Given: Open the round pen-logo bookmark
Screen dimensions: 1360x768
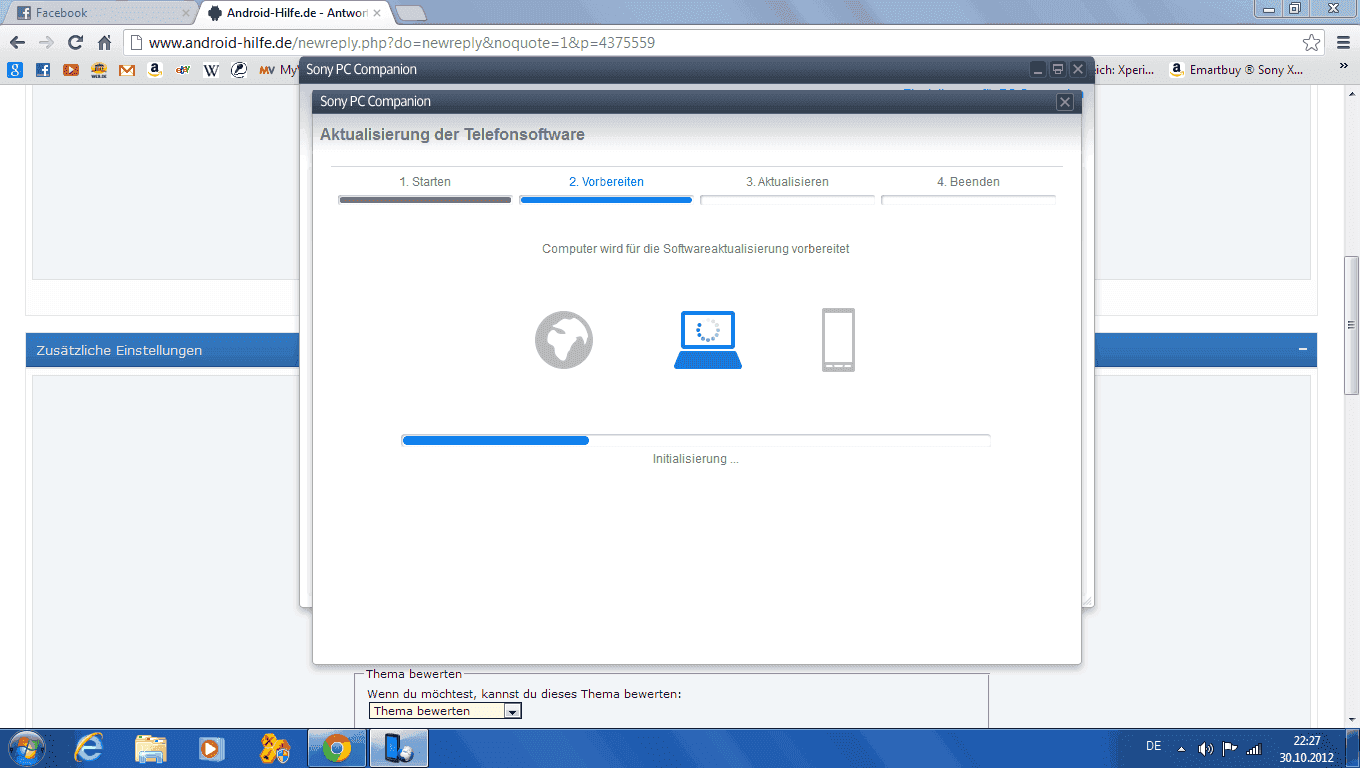Looking at the screenshot, I should (239, 70).
